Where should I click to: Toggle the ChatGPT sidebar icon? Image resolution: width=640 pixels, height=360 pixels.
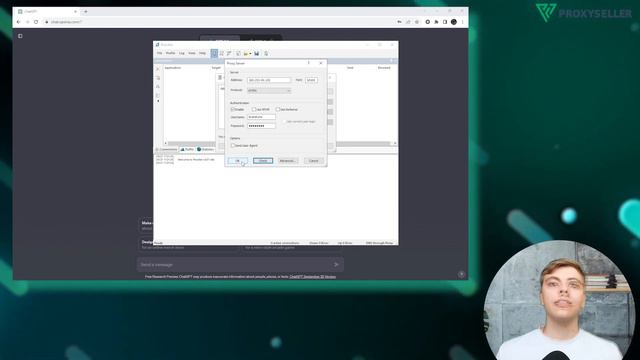tap(20, 36)
